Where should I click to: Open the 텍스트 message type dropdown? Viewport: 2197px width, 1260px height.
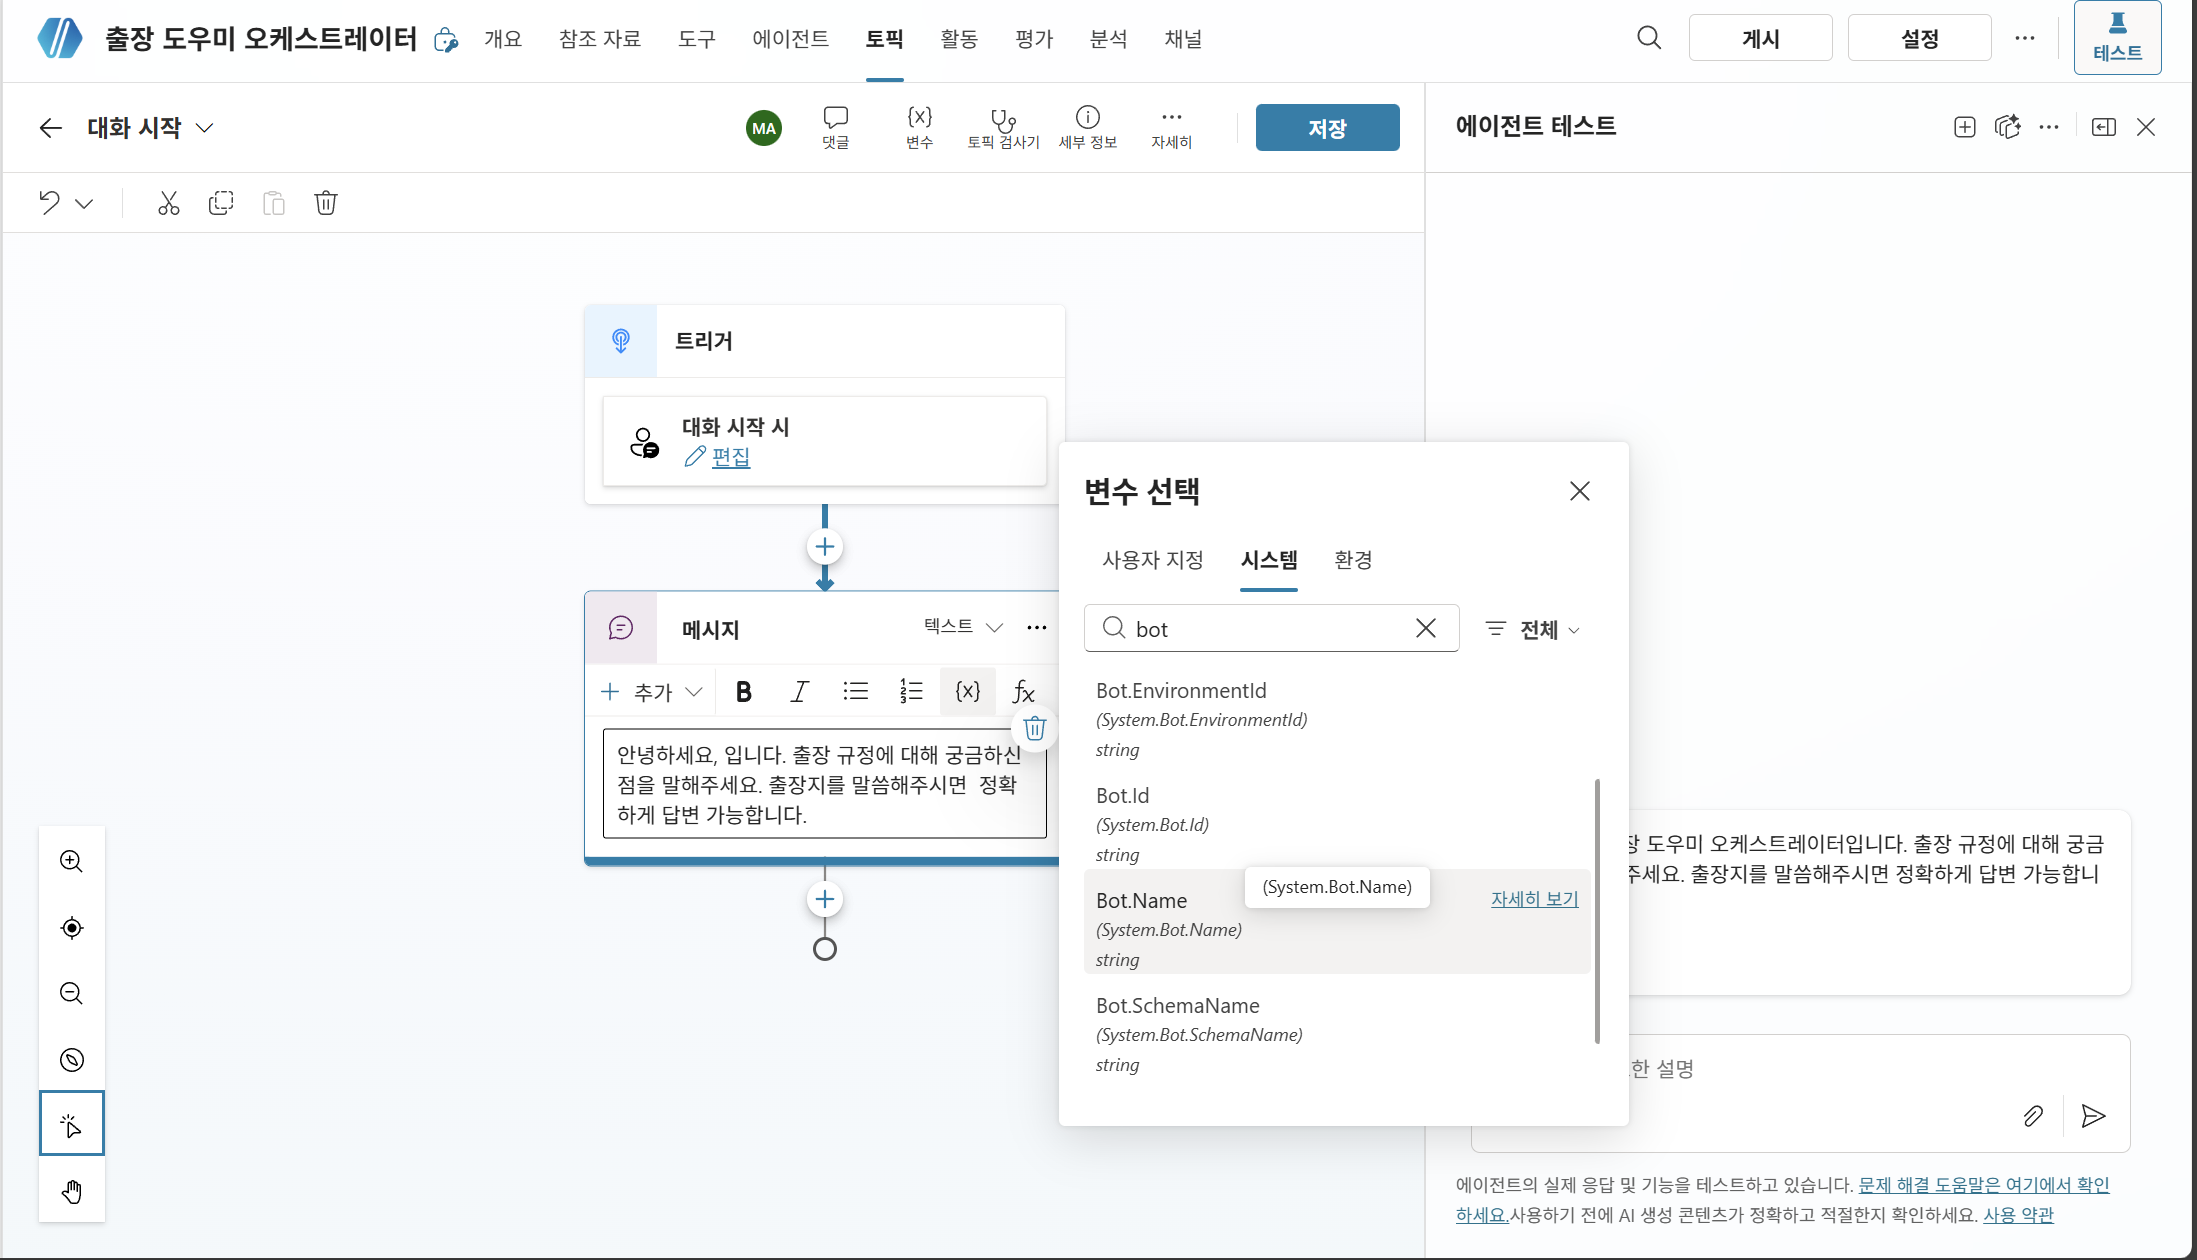tap(963, 627)
